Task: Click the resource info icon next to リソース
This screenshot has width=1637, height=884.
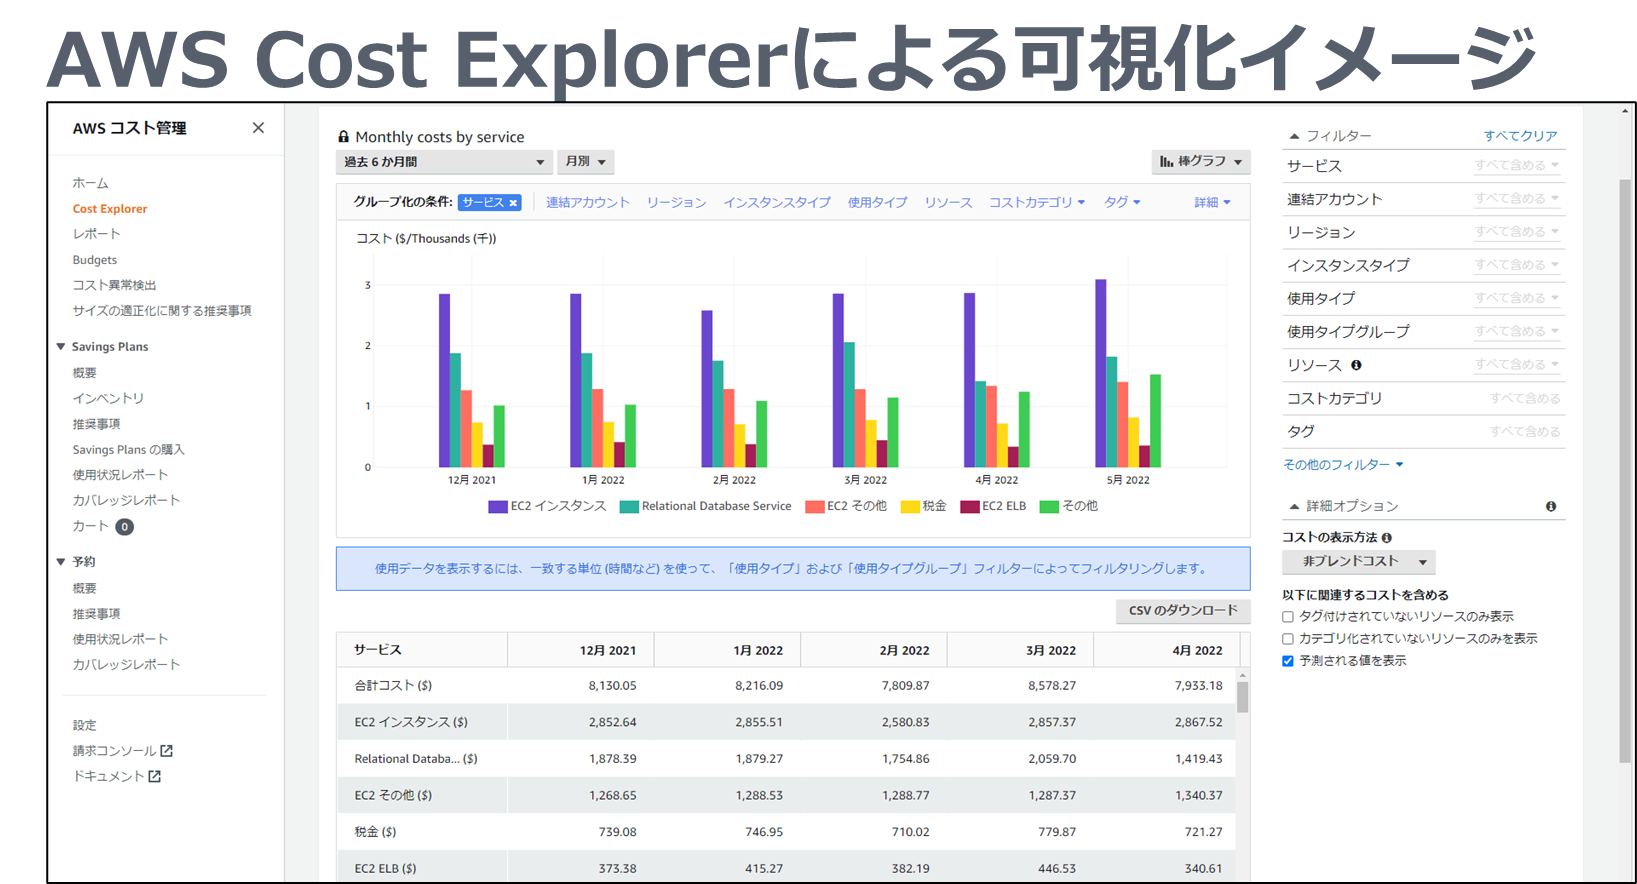Action: (x=1356, y=365)
